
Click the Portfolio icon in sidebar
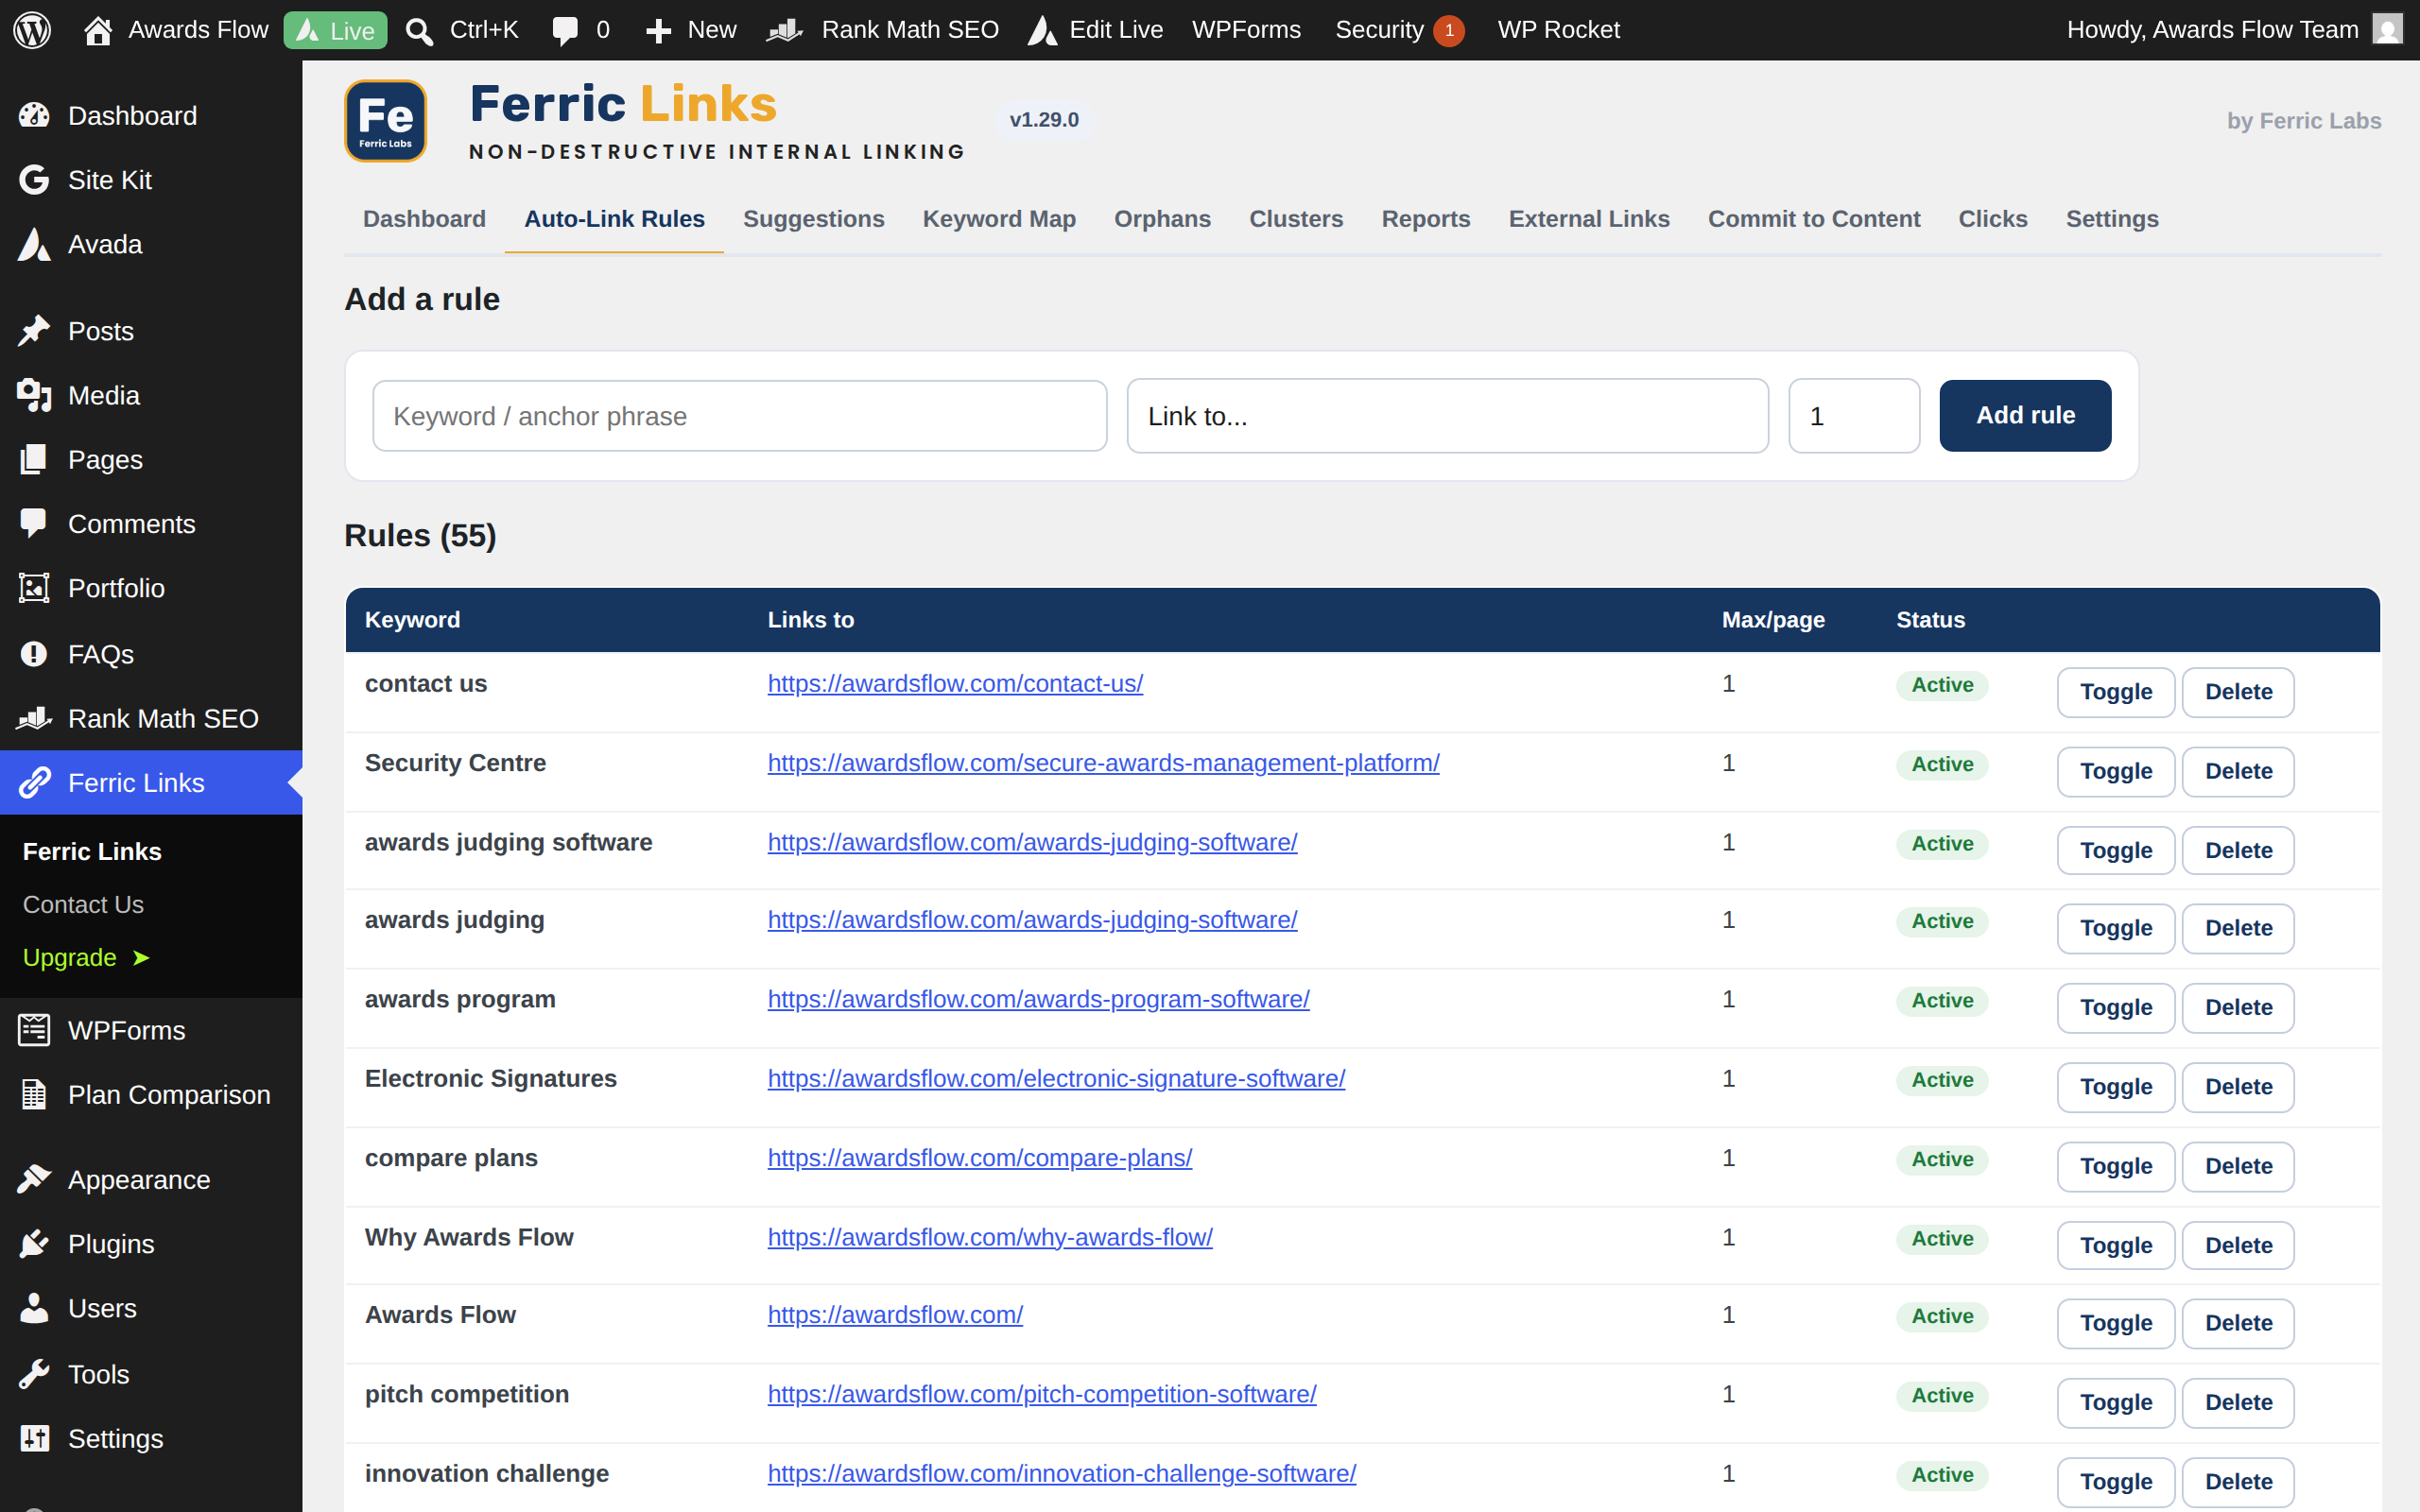tap(34, 588)
